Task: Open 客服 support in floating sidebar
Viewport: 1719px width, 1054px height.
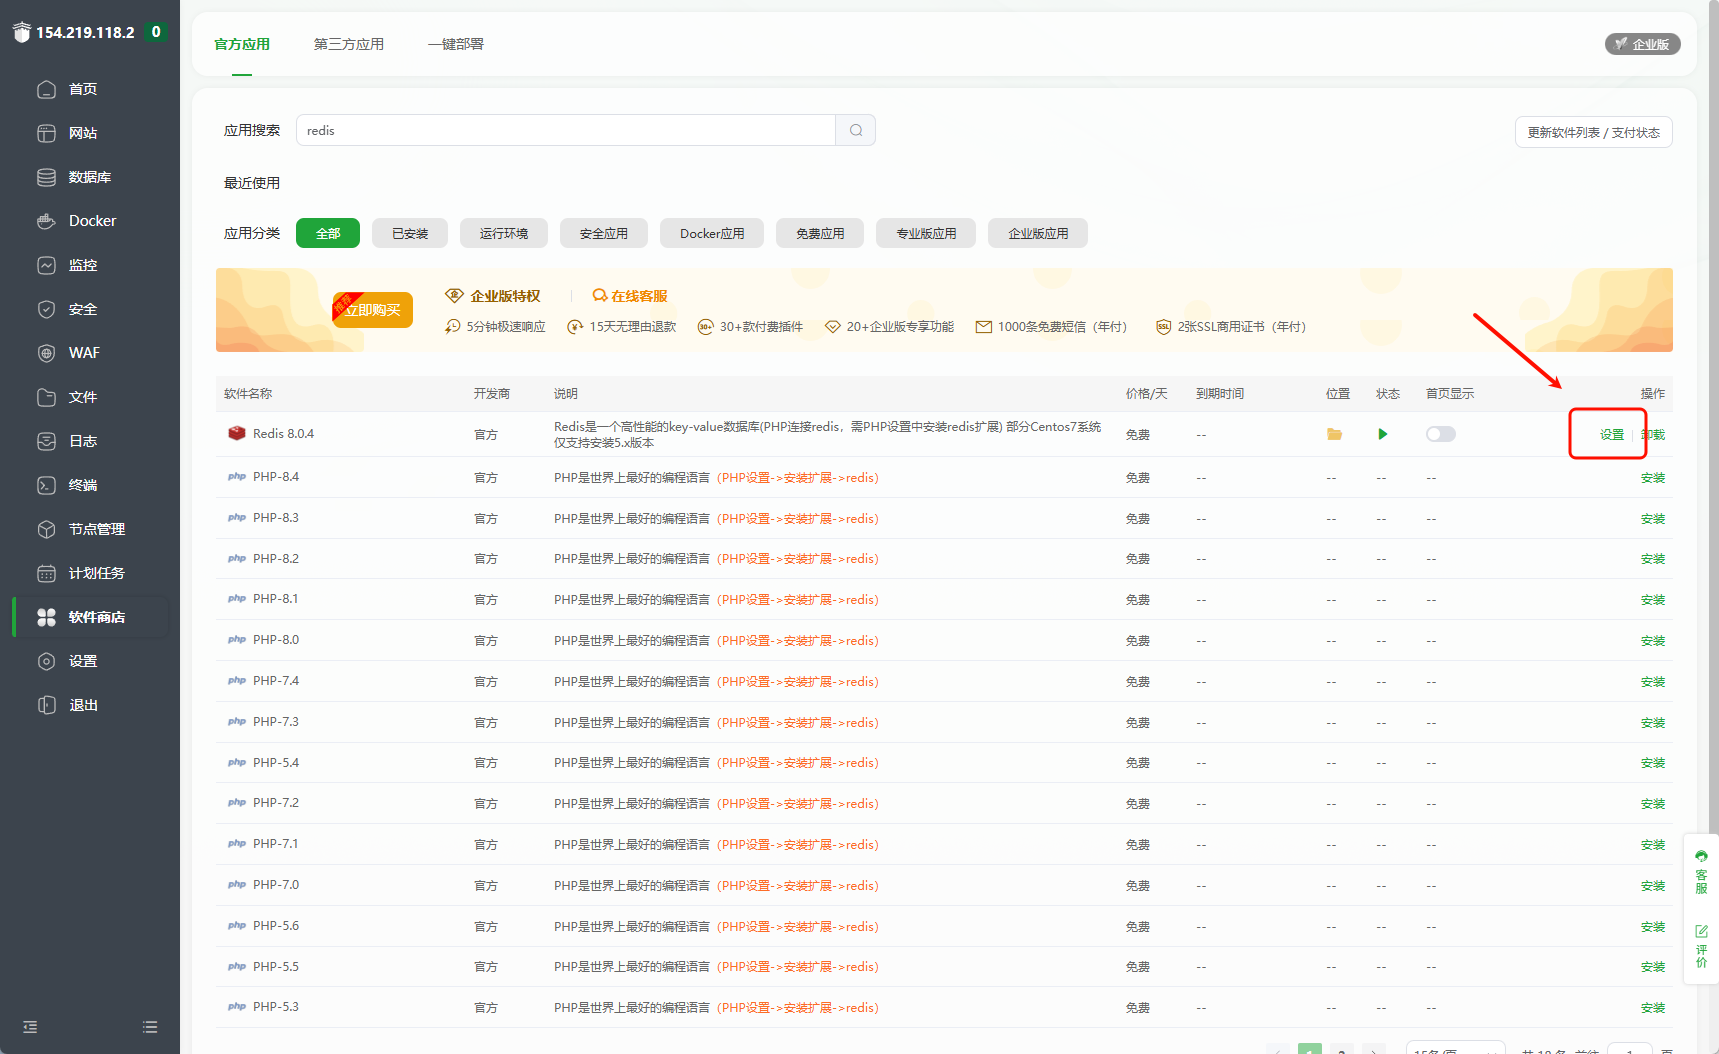Action: tap(1701, 872)
